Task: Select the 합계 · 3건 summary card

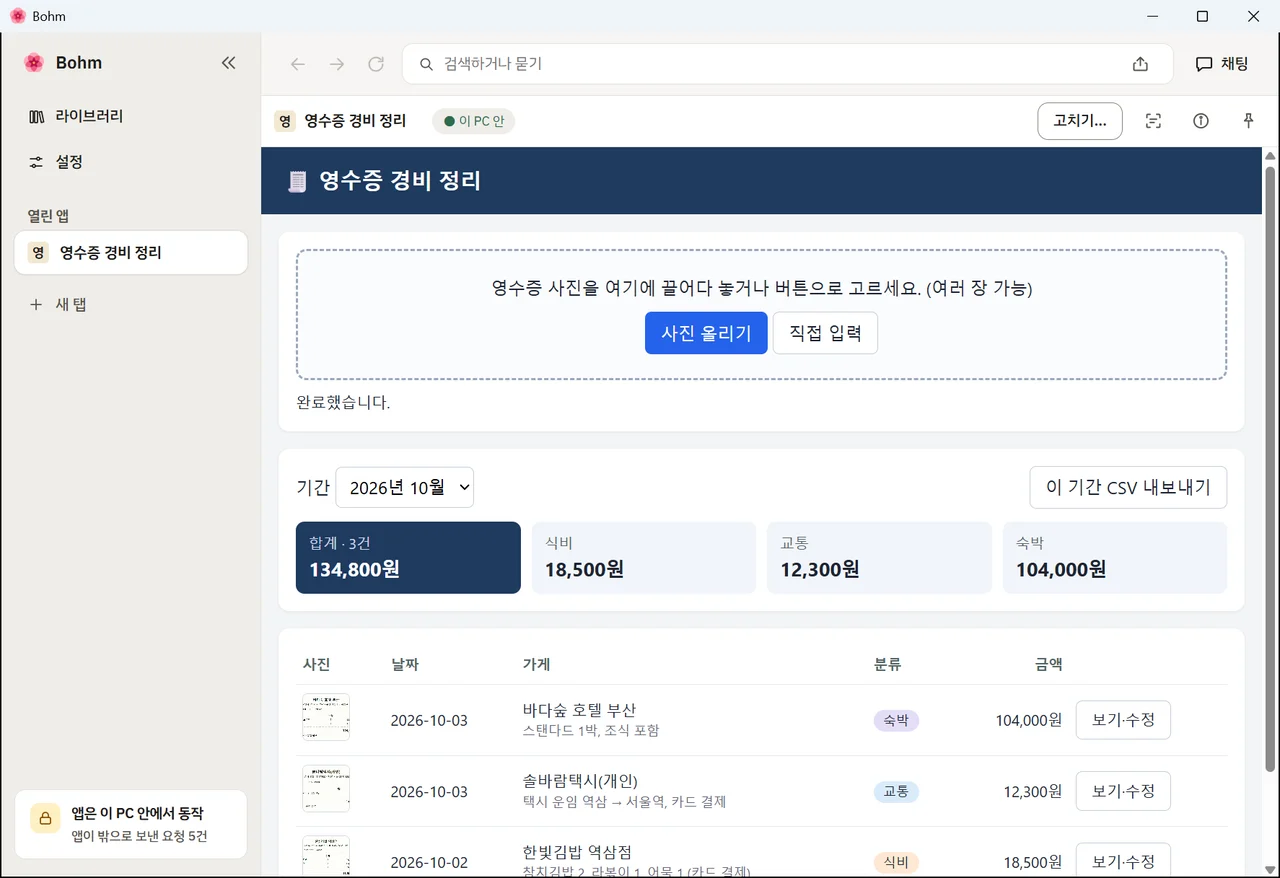Action: [x=408, y=558]
